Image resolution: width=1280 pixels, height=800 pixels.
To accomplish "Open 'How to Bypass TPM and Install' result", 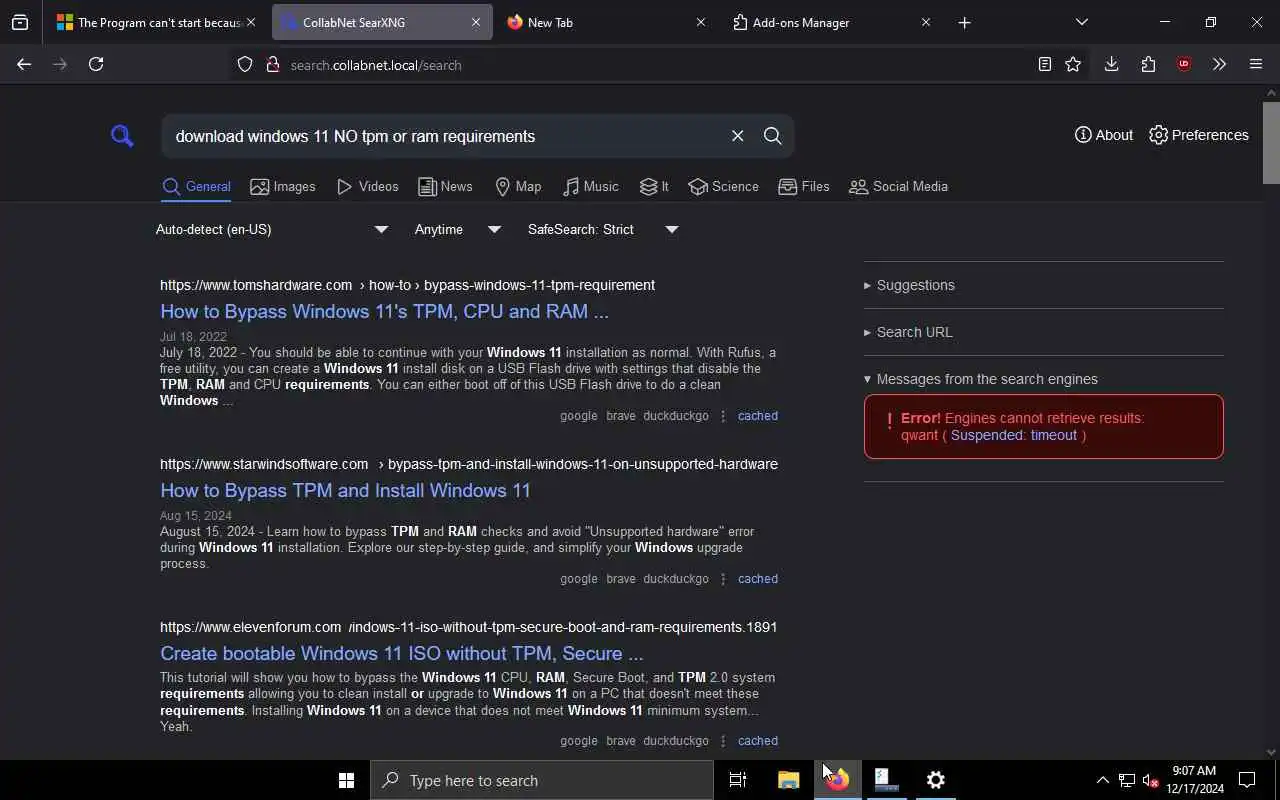I will (345, 490).
